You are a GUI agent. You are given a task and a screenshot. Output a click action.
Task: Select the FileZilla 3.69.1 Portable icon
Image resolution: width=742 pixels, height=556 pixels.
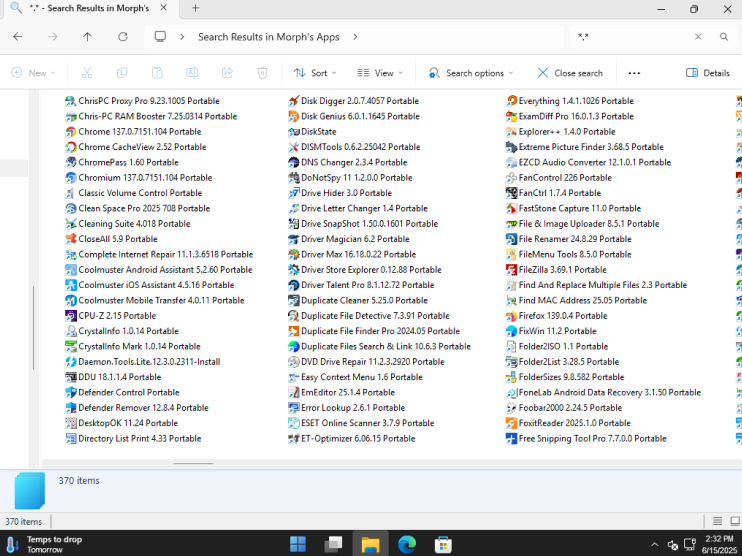click(511, 270)
